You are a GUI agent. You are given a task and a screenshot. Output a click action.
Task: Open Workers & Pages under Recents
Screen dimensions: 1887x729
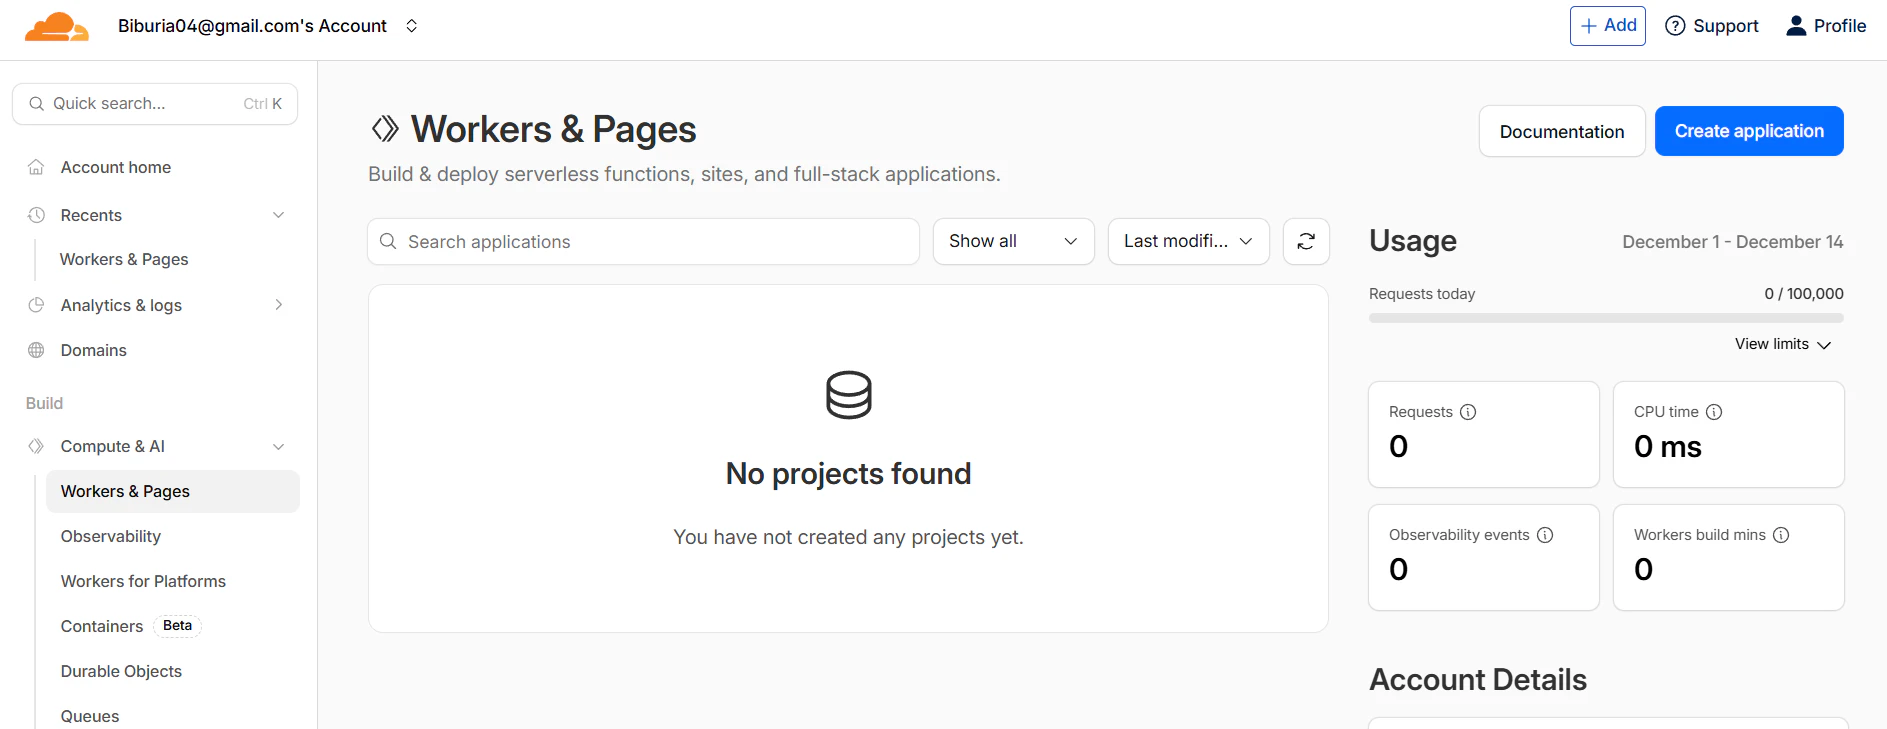(124, 259)
